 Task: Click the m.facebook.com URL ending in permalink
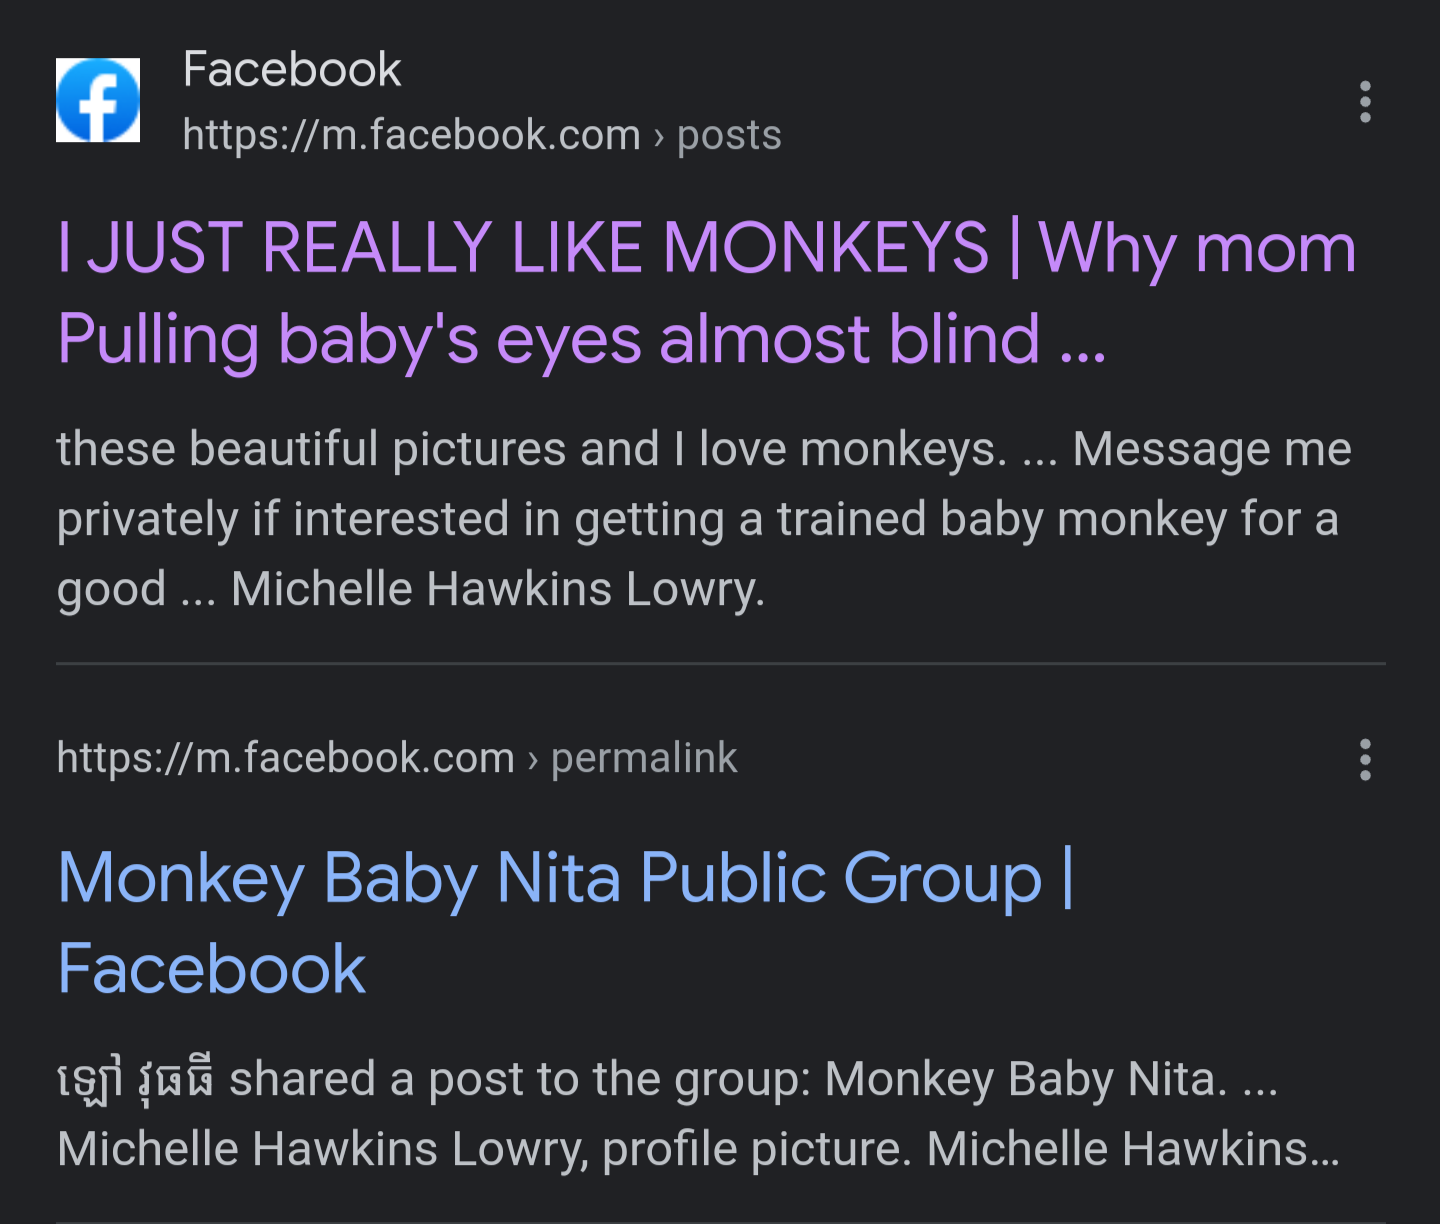point(285,758)
